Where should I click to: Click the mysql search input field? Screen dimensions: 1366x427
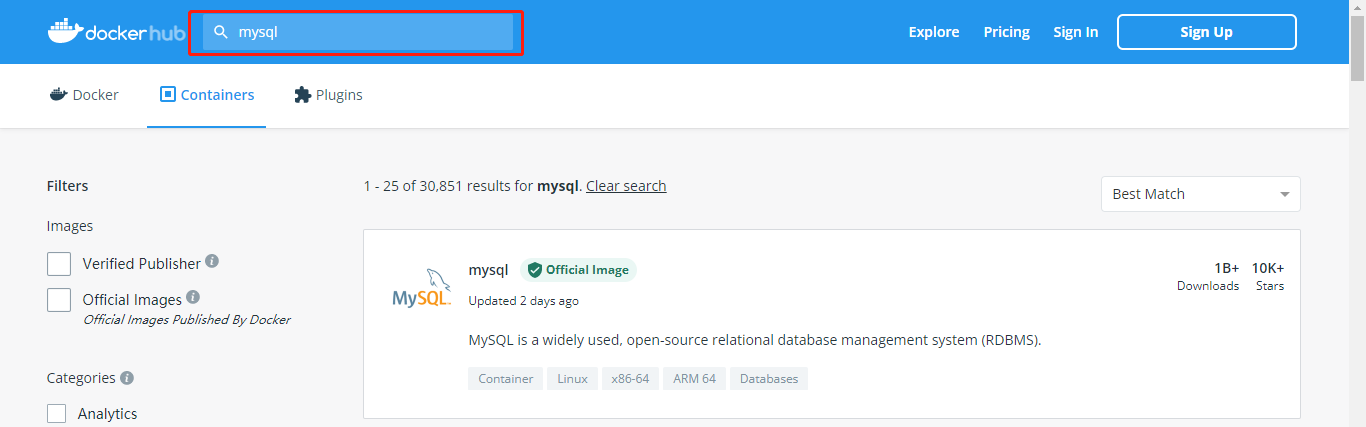pyautogui.click(x=358, y=32)
